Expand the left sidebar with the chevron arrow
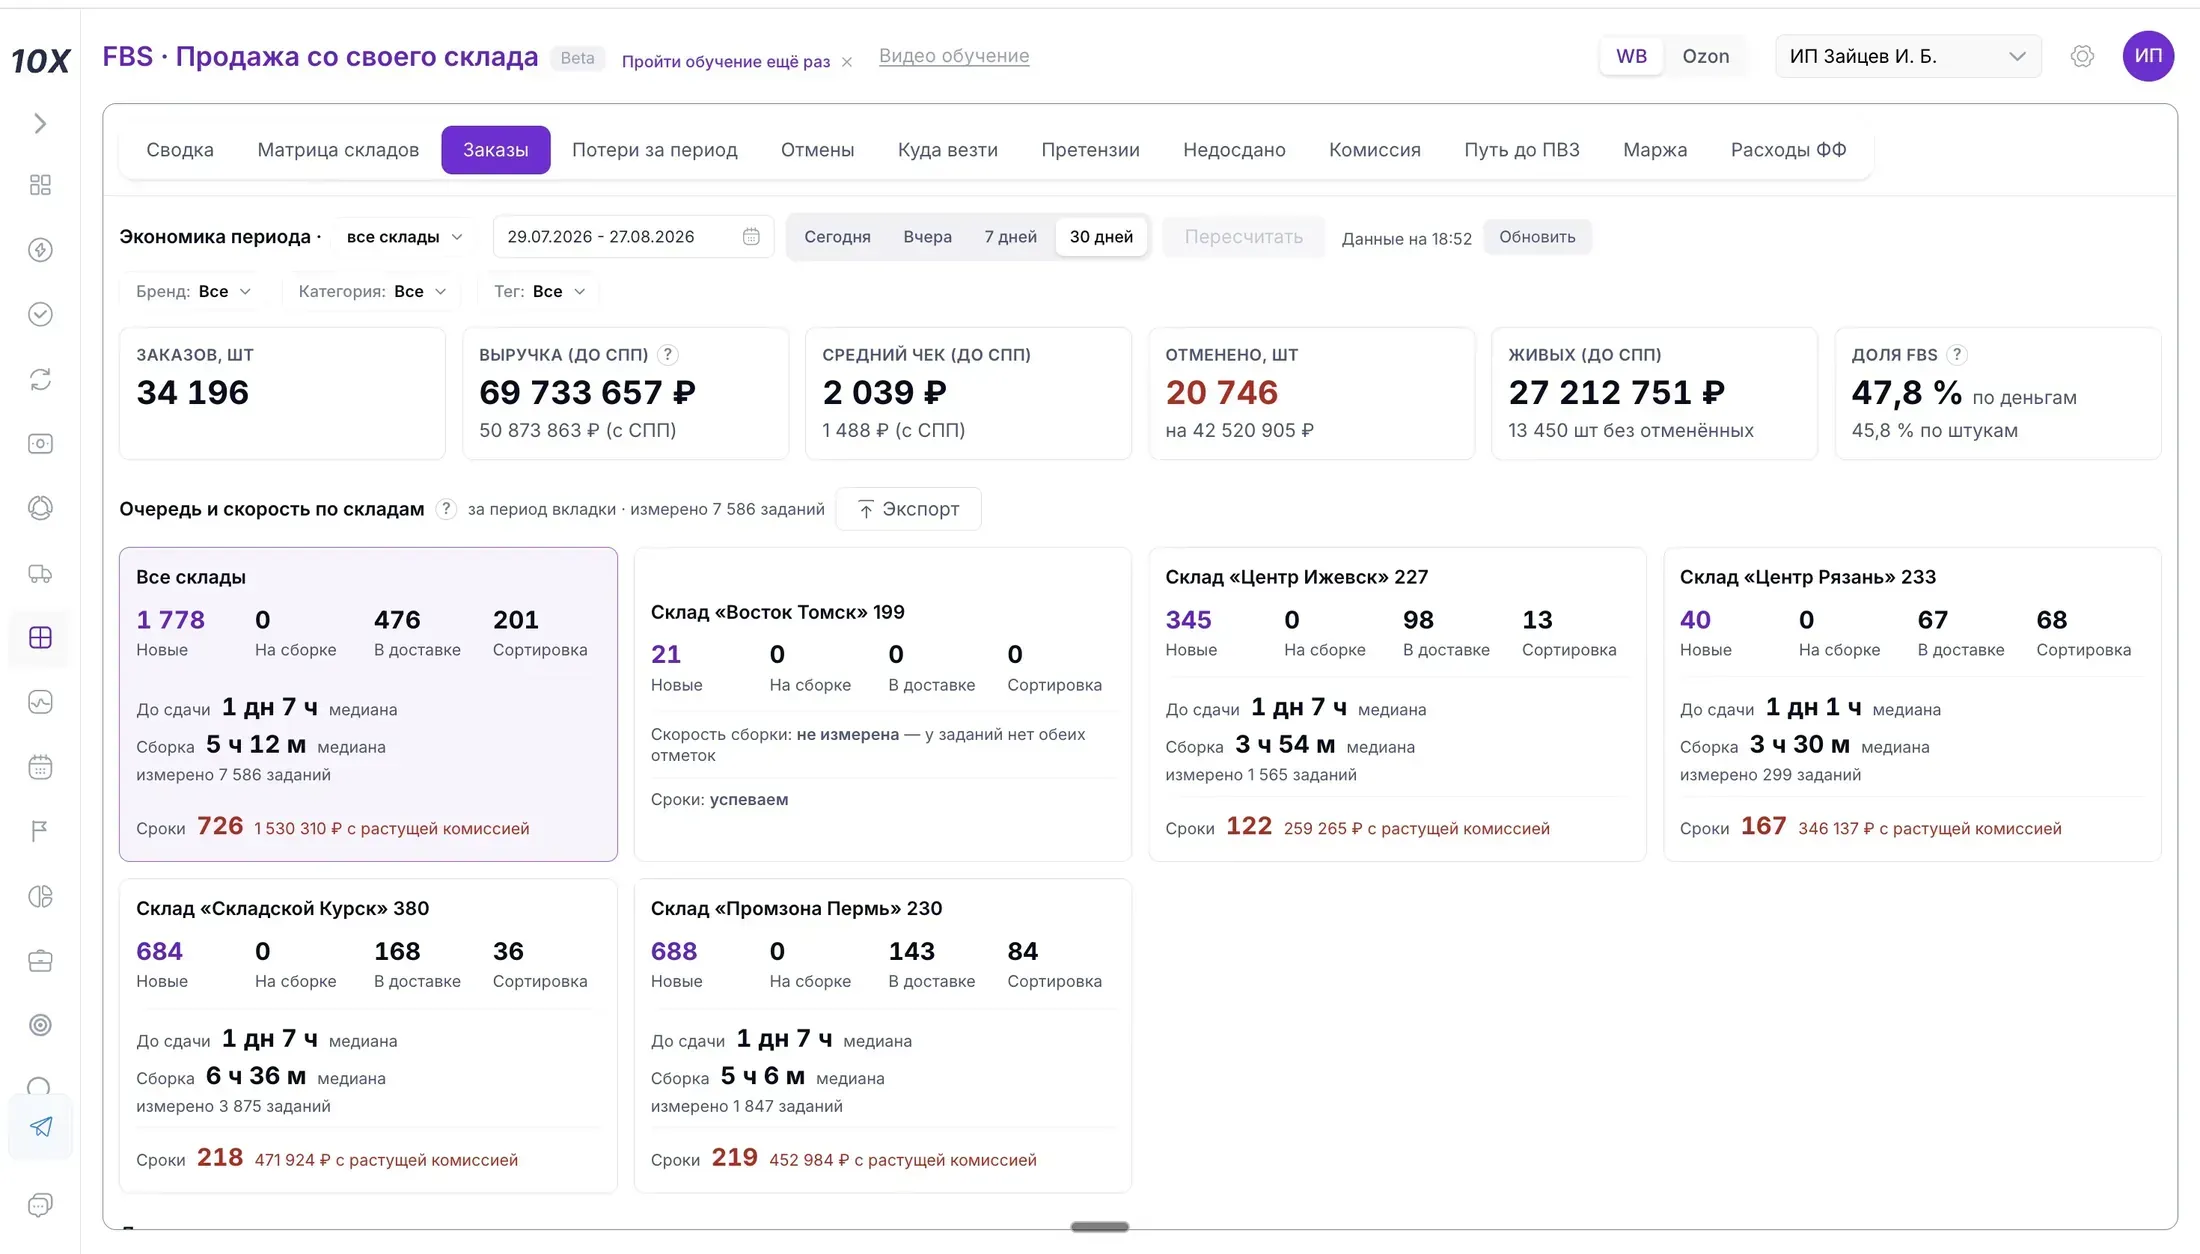 (x=40, y=123)
